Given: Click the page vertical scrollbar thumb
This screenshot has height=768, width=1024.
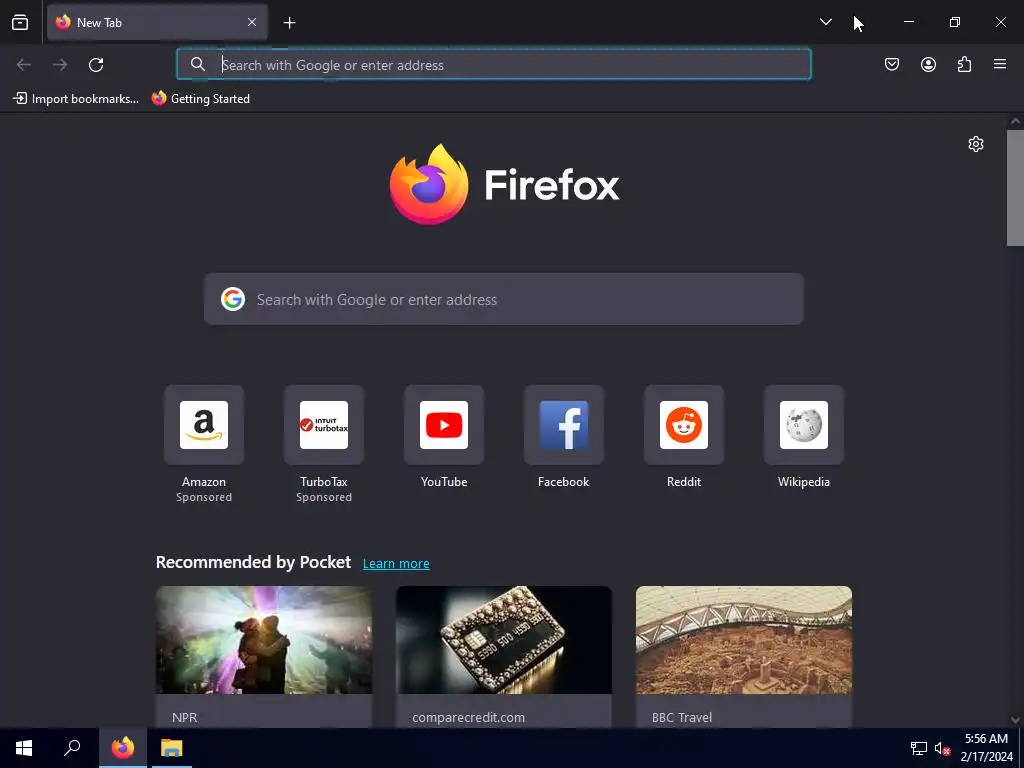Looking at the screenshot, I should (1015, 187).
